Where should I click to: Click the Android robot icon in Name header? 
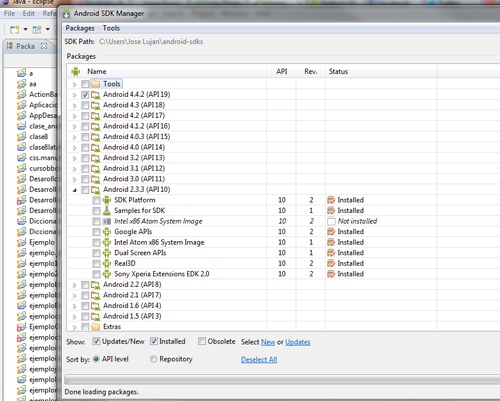[x=76, y=71]
